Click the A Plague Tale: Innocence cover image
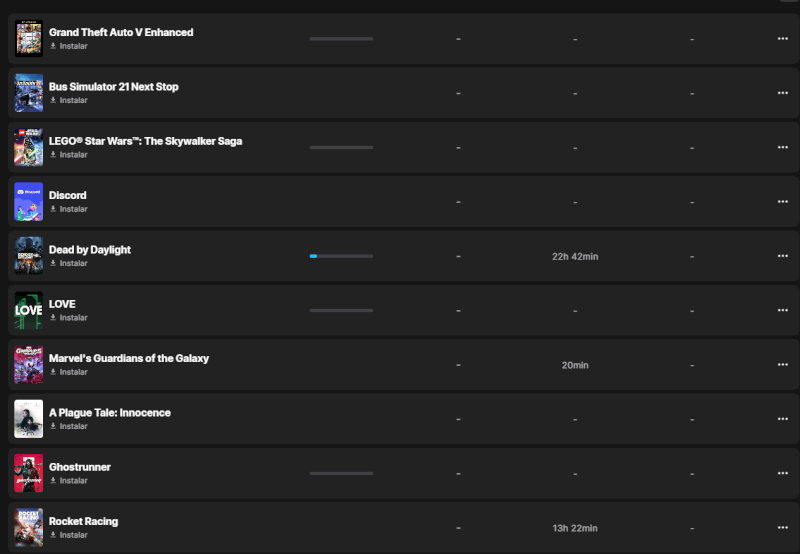 (28, 419)
